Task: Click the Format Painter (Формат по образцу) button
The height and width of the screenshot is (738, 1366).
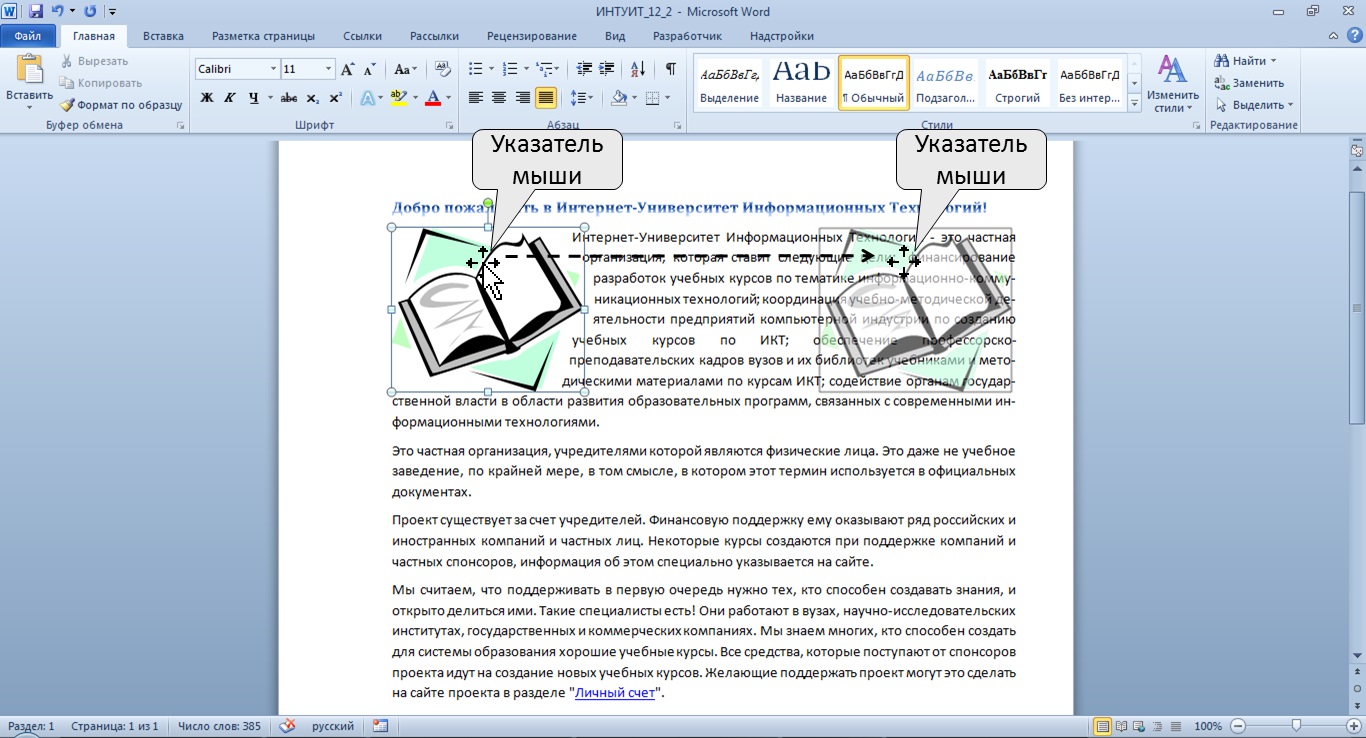Action: tap(121, 105)
